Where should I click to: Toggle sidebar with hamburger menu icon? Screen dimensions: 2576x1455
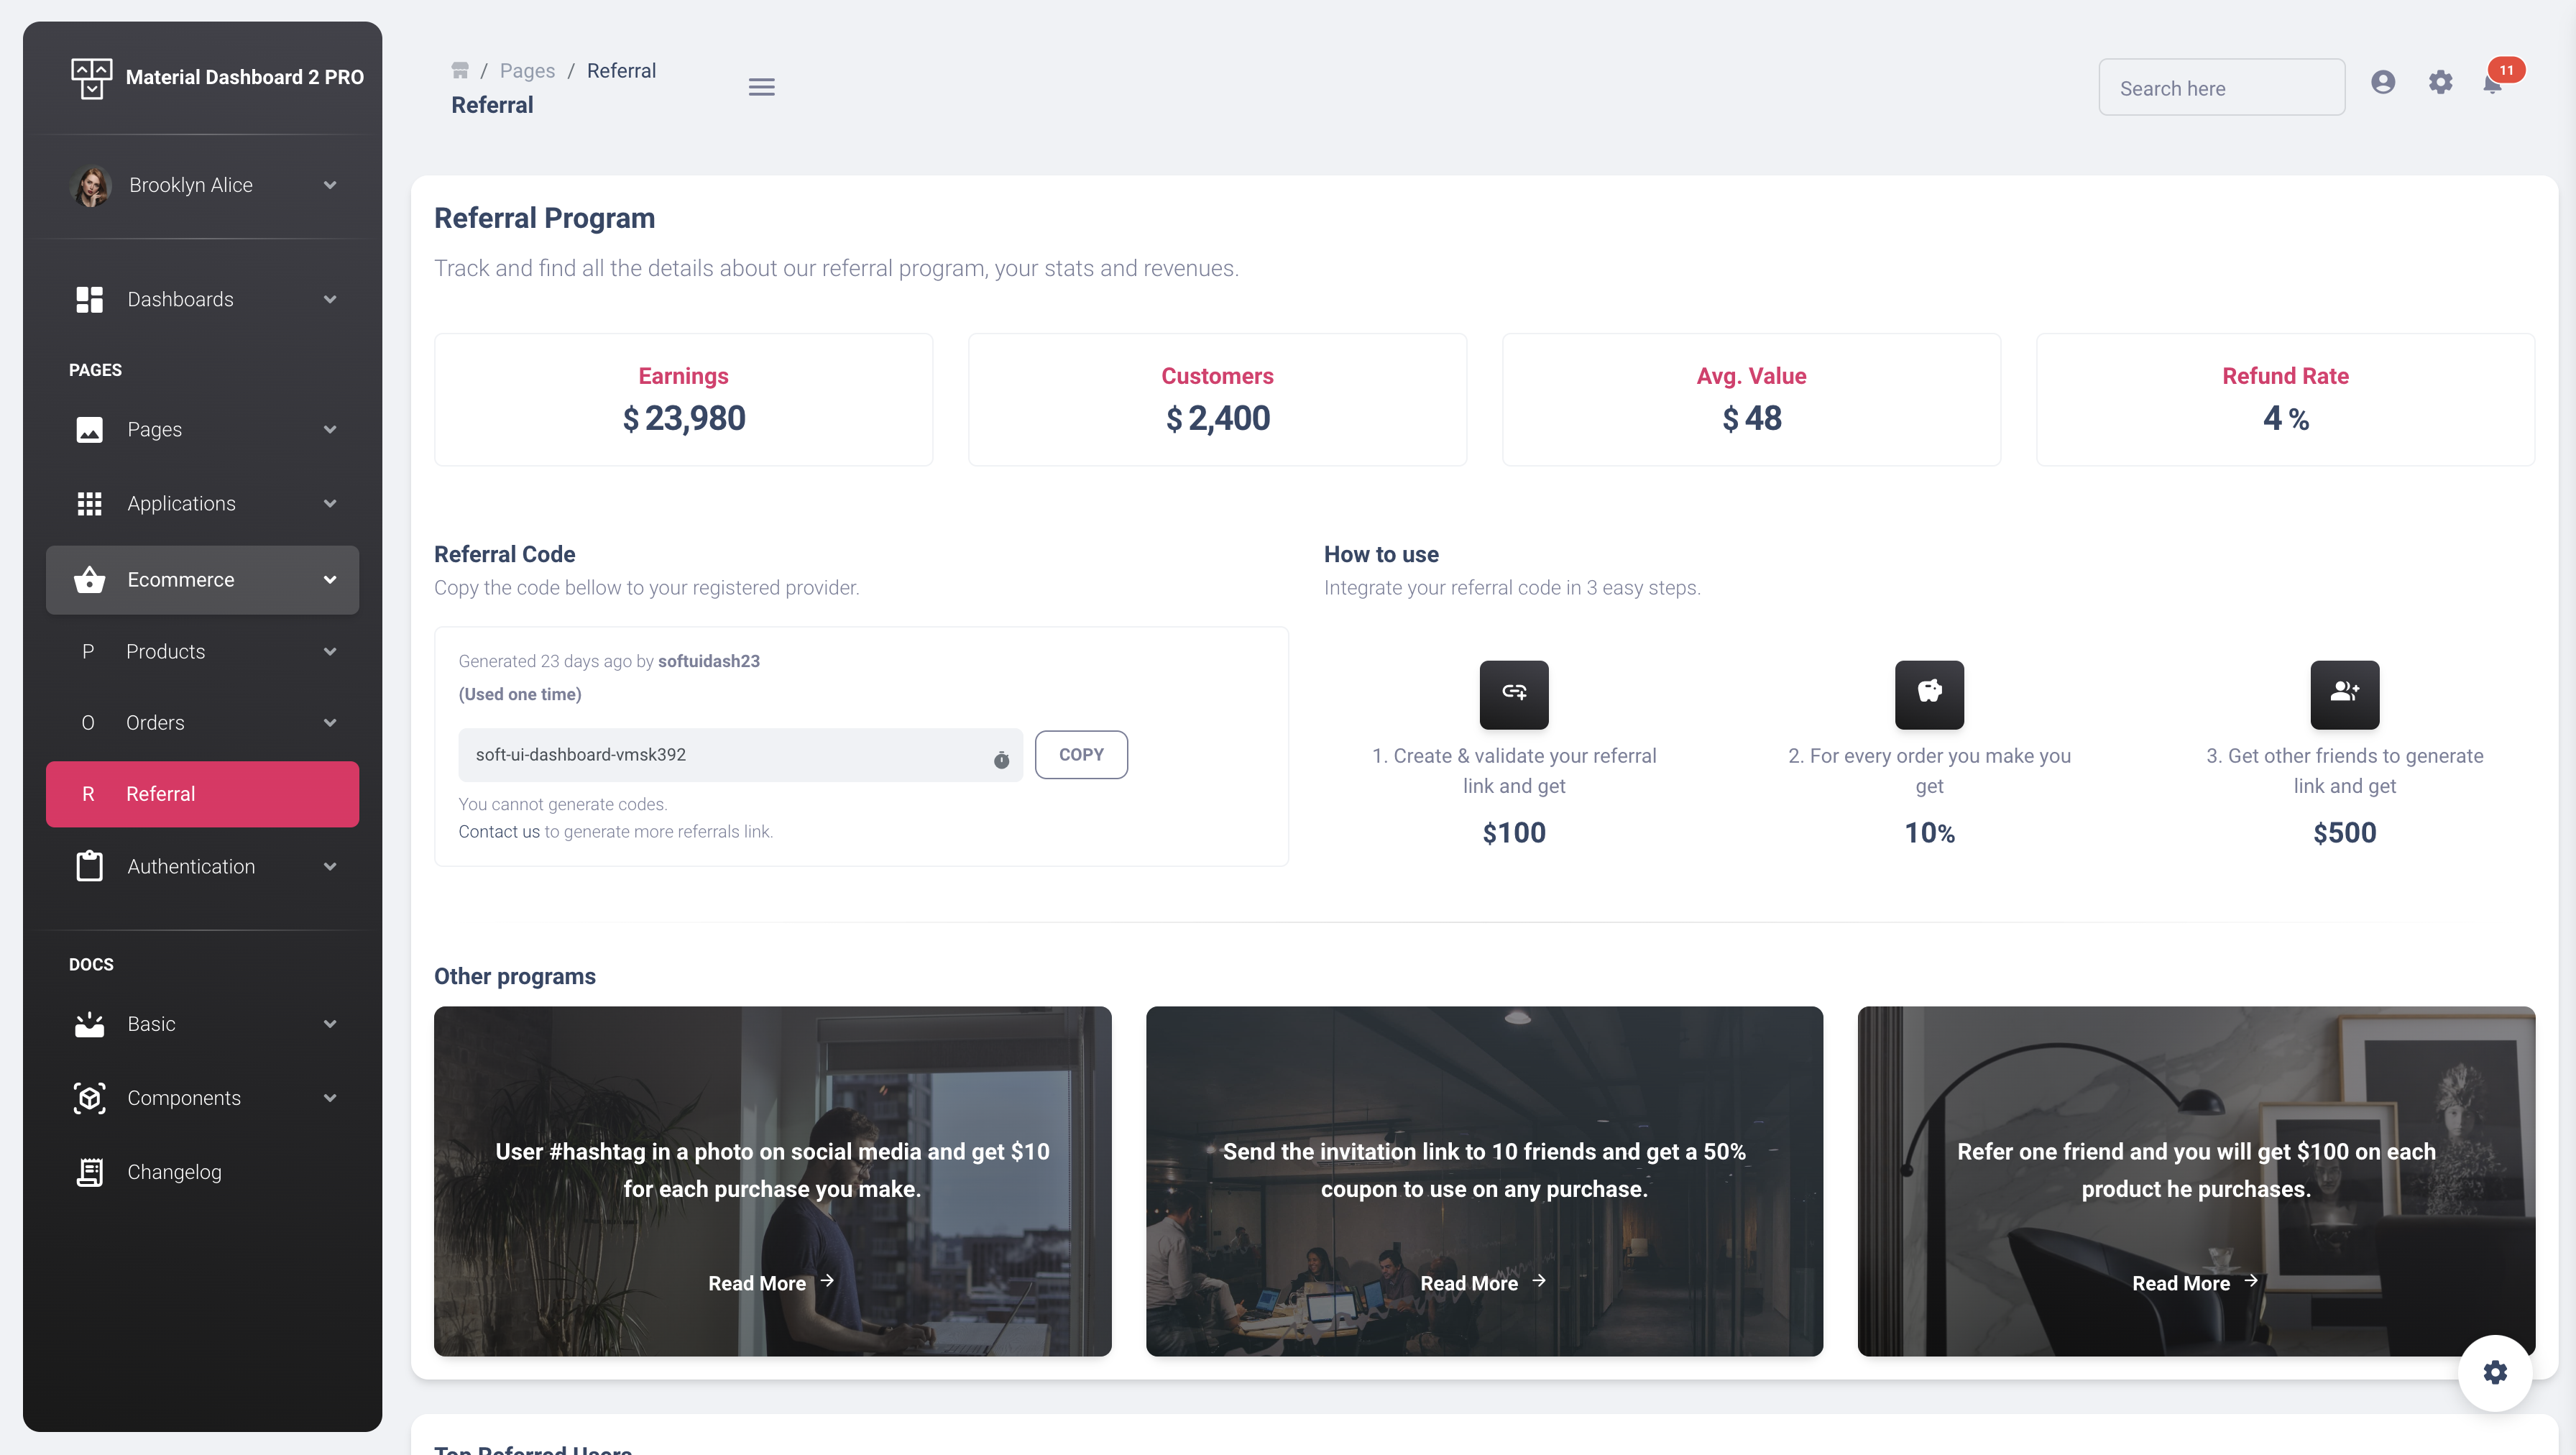pyautogui.click(x=761, y=87)
